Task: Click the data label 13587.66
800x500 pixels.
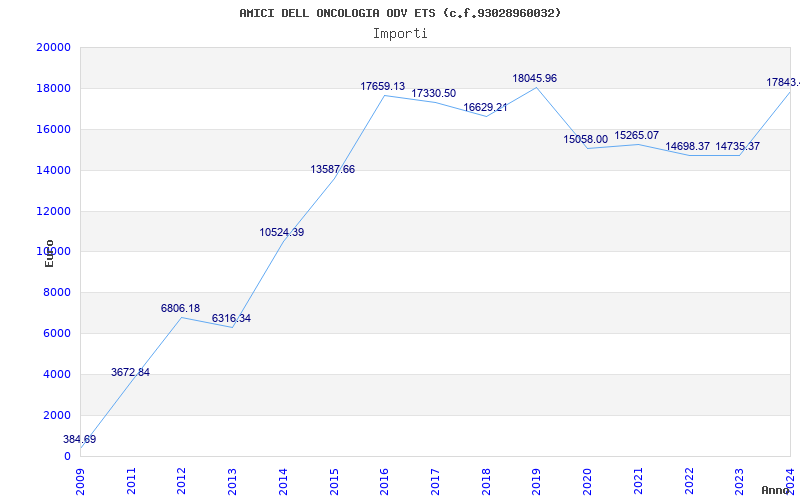Action: coord(333,170)
